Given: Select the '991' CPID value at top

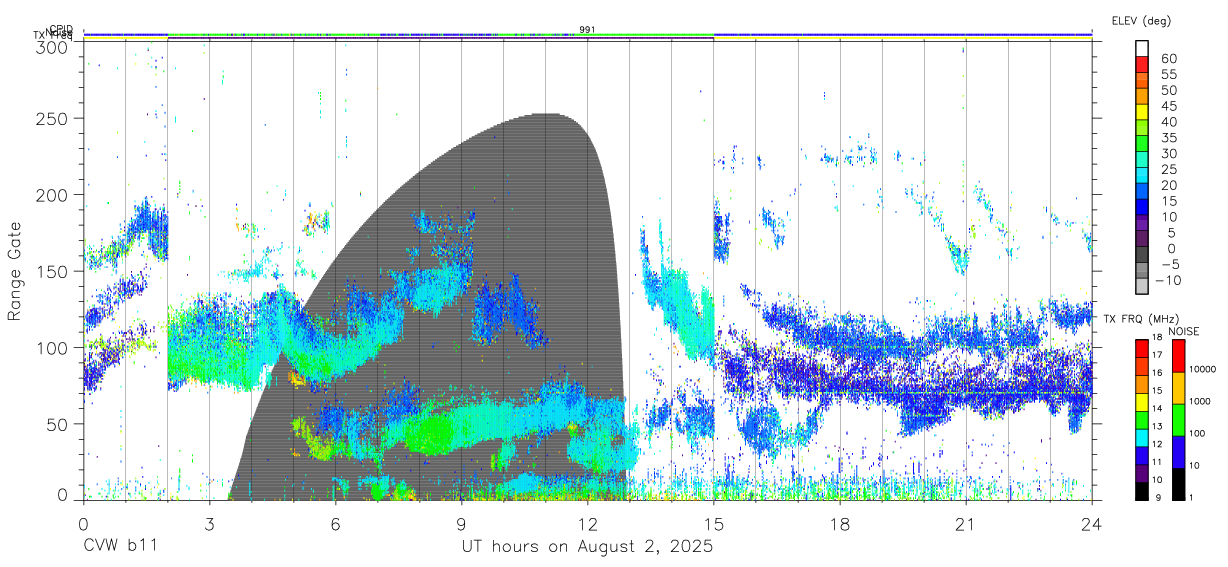Looking at the screenshot, I should point(587,30).
